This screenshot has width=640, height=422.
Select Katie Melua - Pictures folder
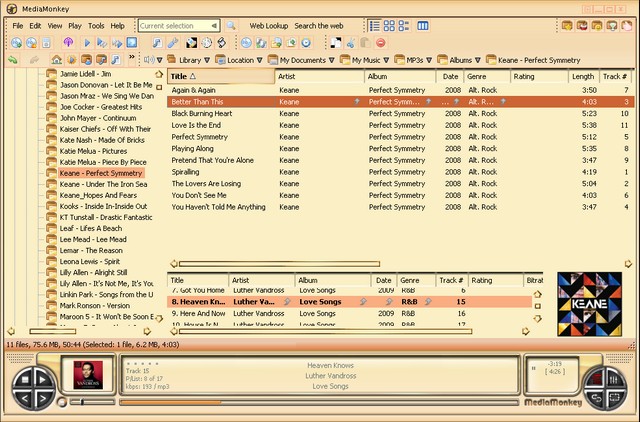pyautogui.click(x=93, y=151)
